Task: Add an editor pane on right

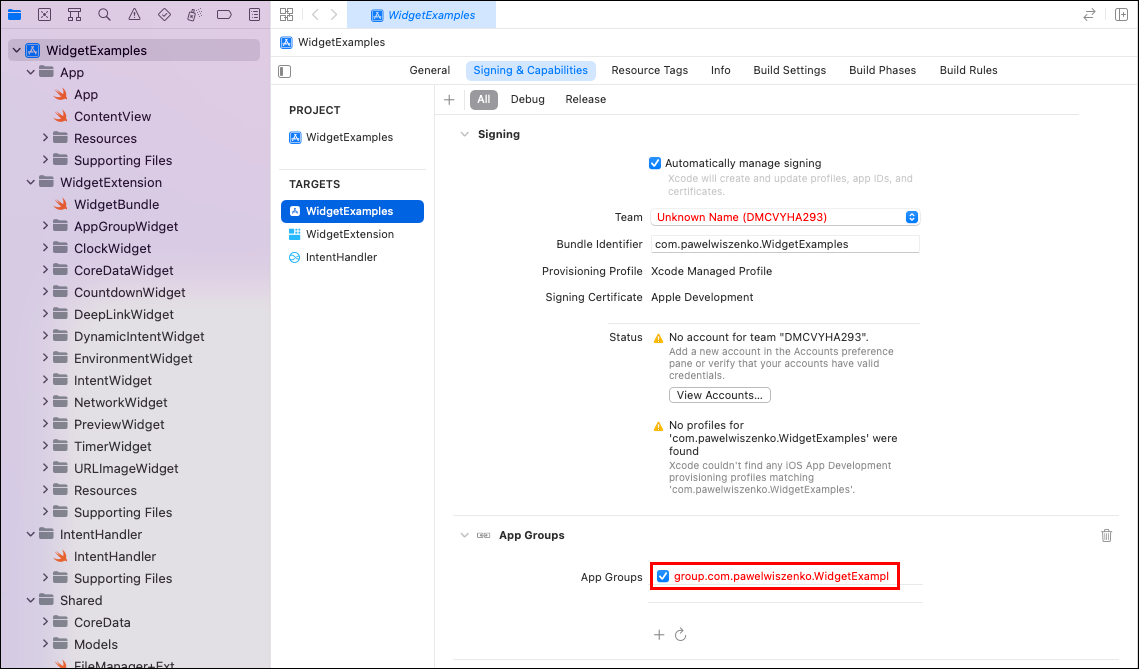Action: (1121, 15)
